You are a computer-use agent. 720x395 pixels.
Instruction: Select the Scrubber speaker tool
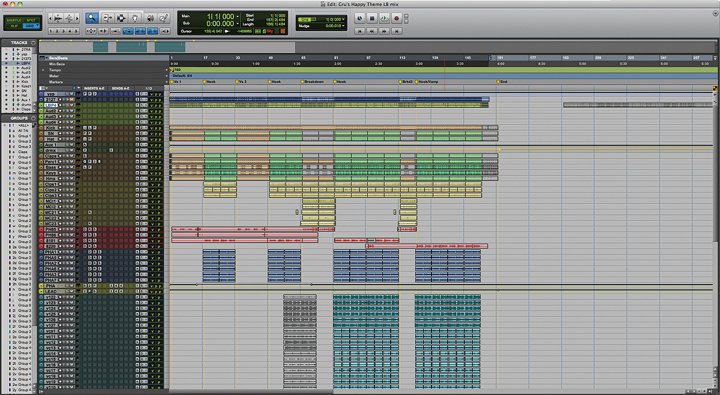(x=150, y=18)
